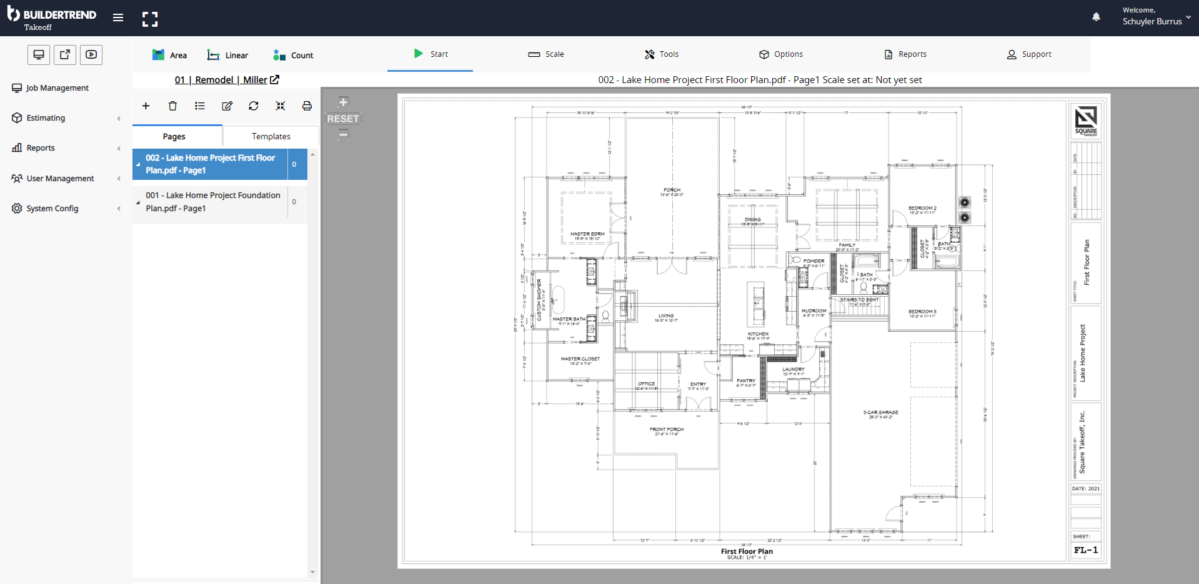Toggle fullscreen mode icon in header
1199x584 pixels.
point(150,18)
